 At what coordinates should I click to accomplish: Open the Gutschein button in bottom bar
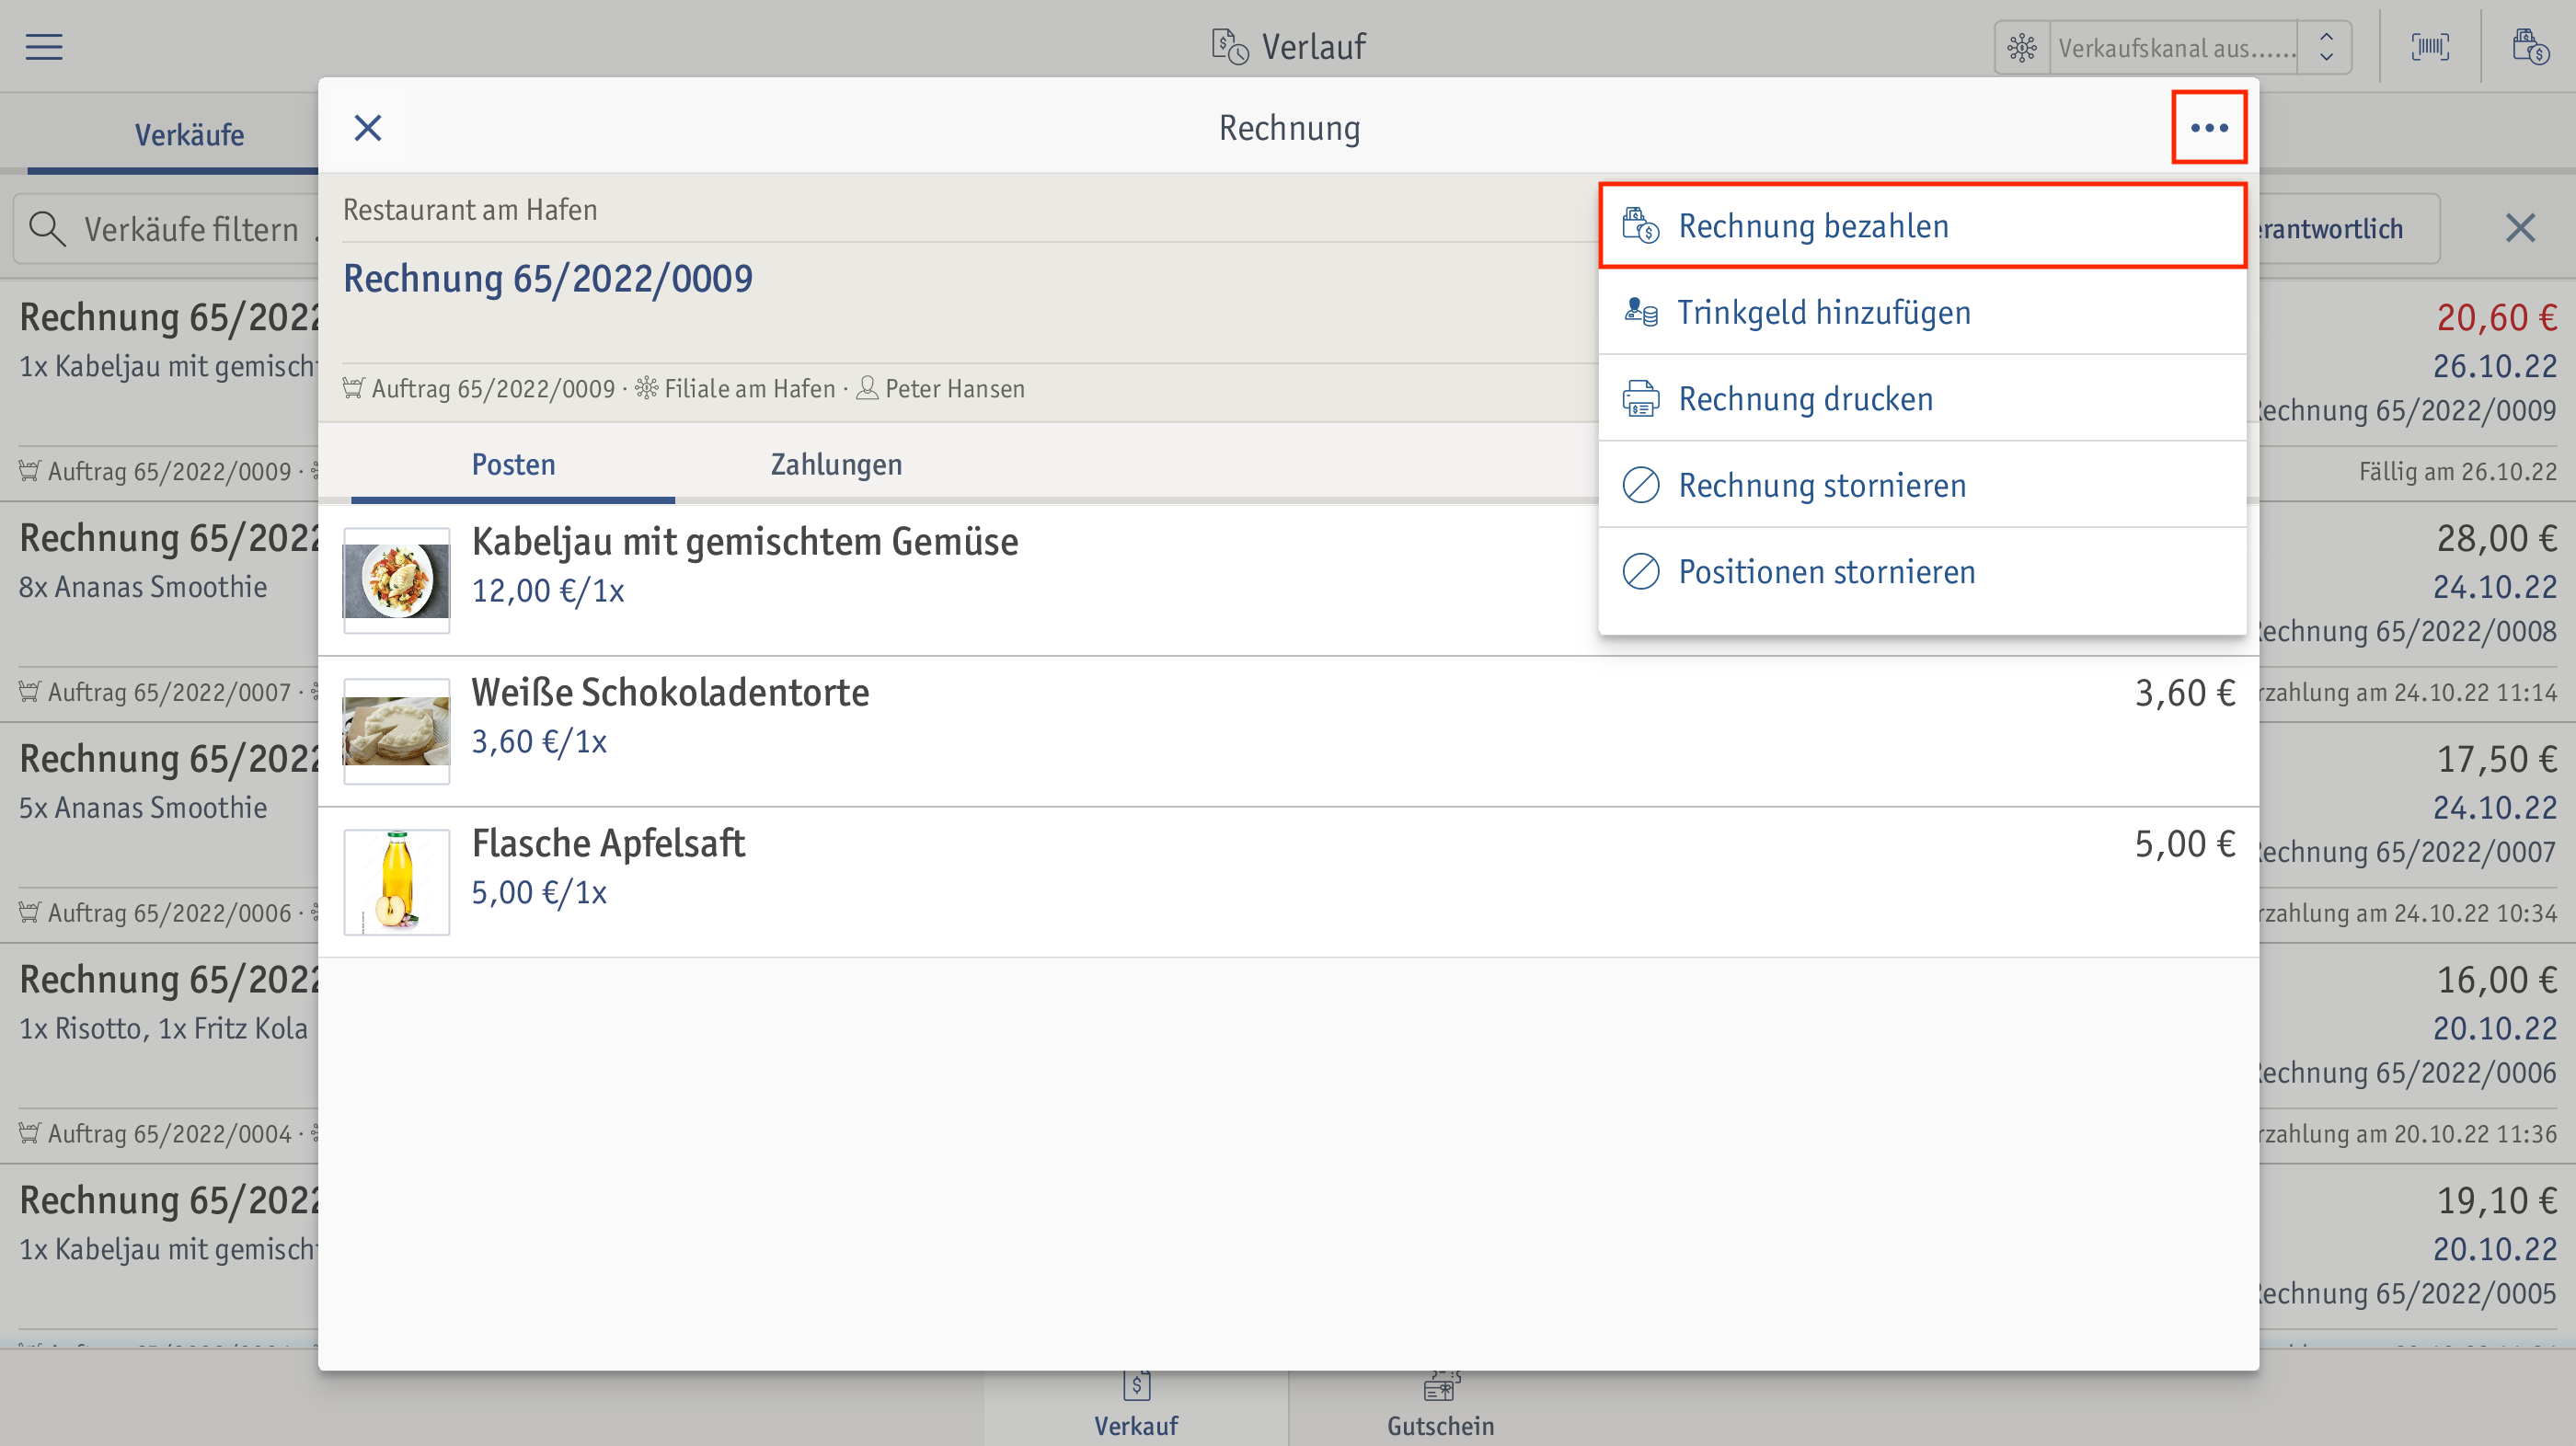(x=1440, y=1408)
